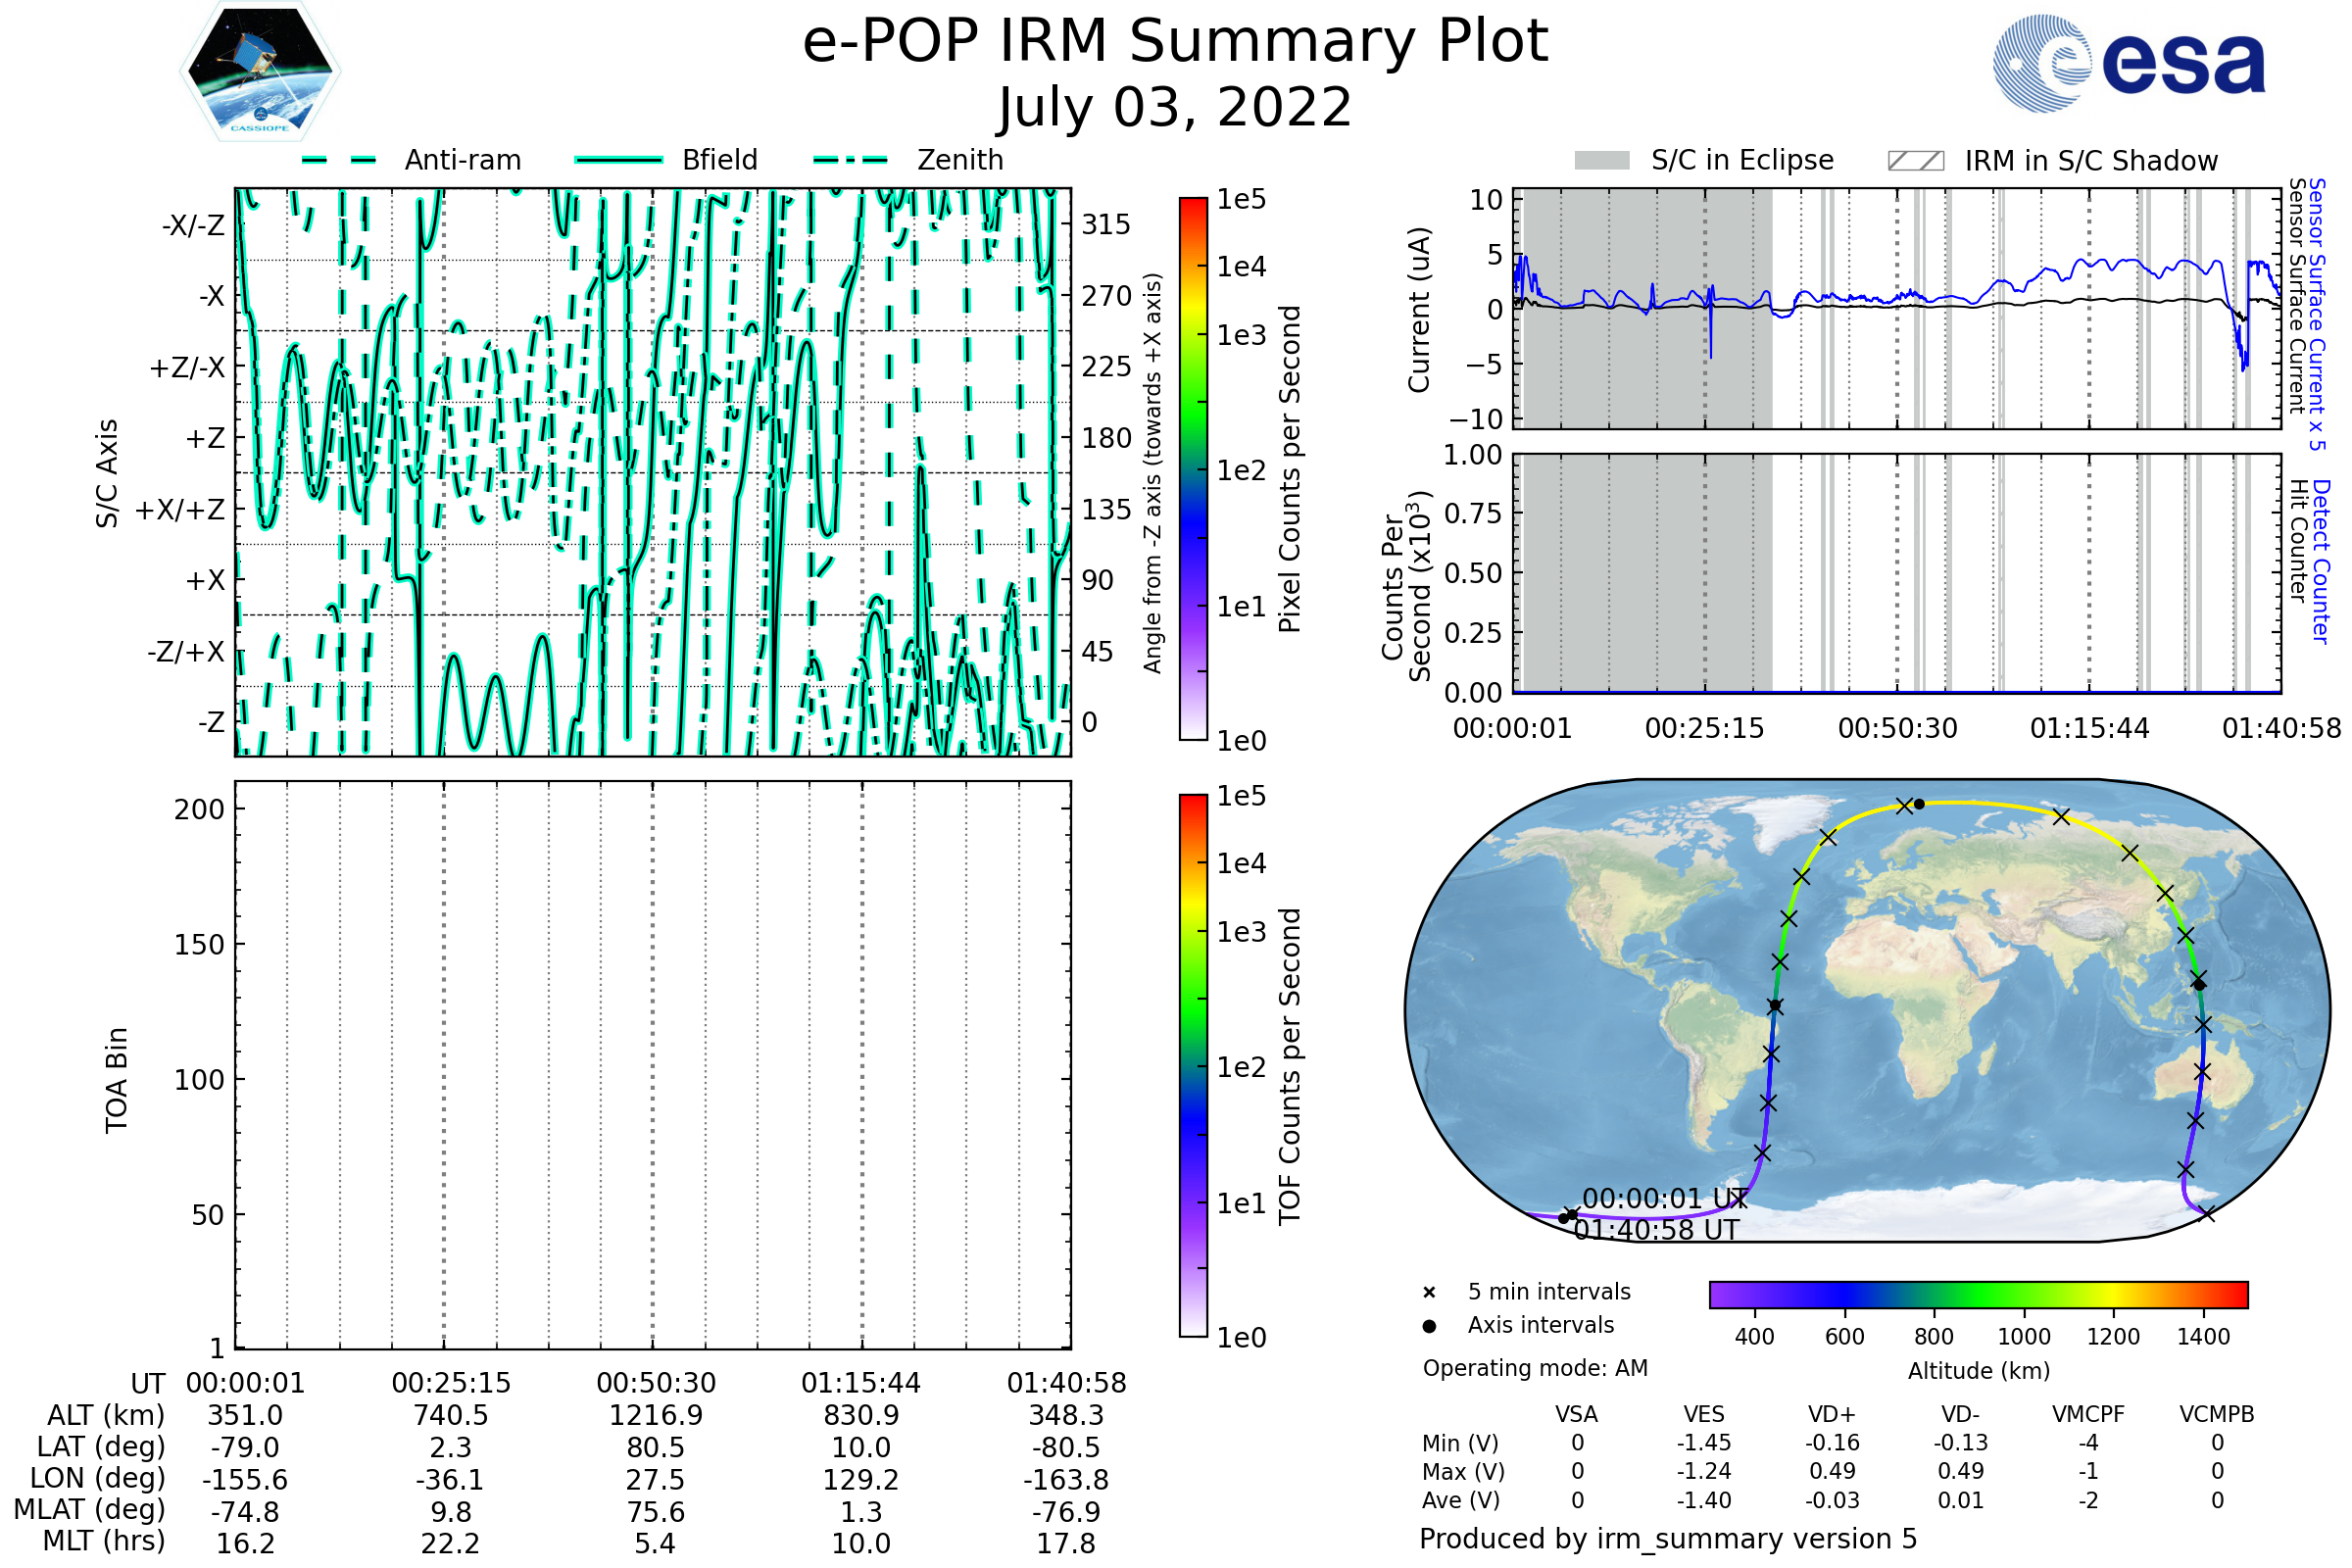Screen dimensions: 2352x1568
Task: Click the 01:40:58 UT label on map
Action: coord(1656,1230)
